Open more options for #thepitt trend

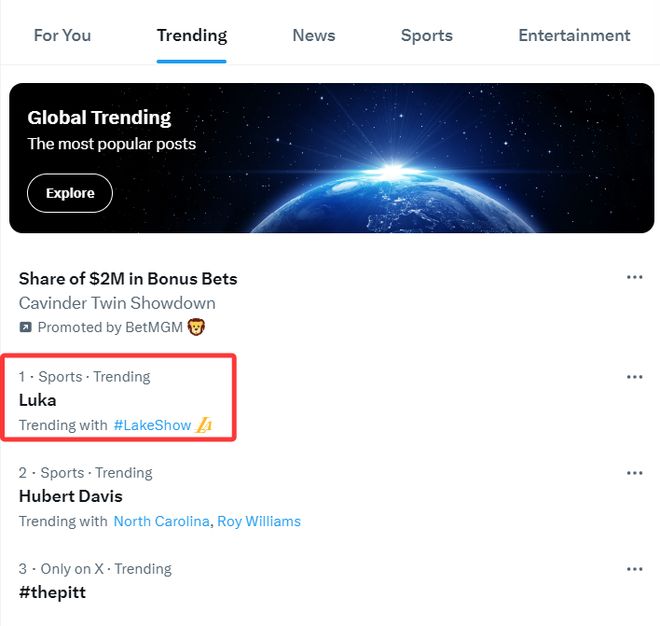pos(634,569)
